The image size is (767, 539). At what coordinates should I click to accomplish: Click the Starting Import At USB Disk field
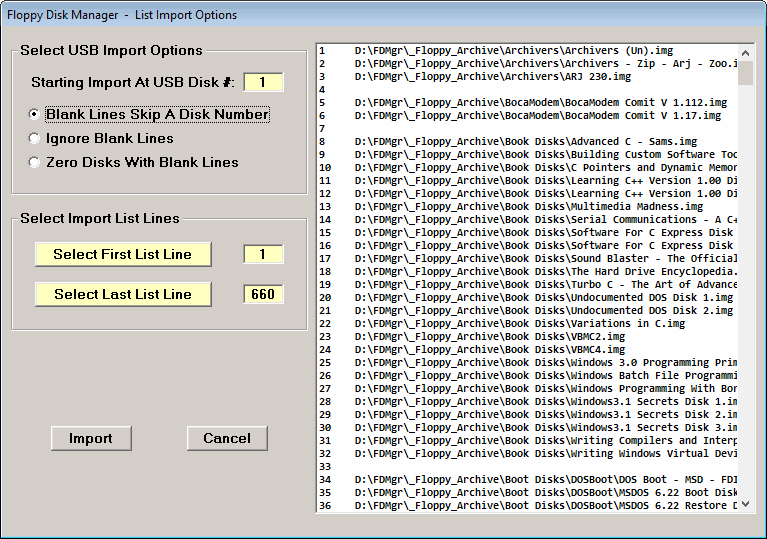263,82
